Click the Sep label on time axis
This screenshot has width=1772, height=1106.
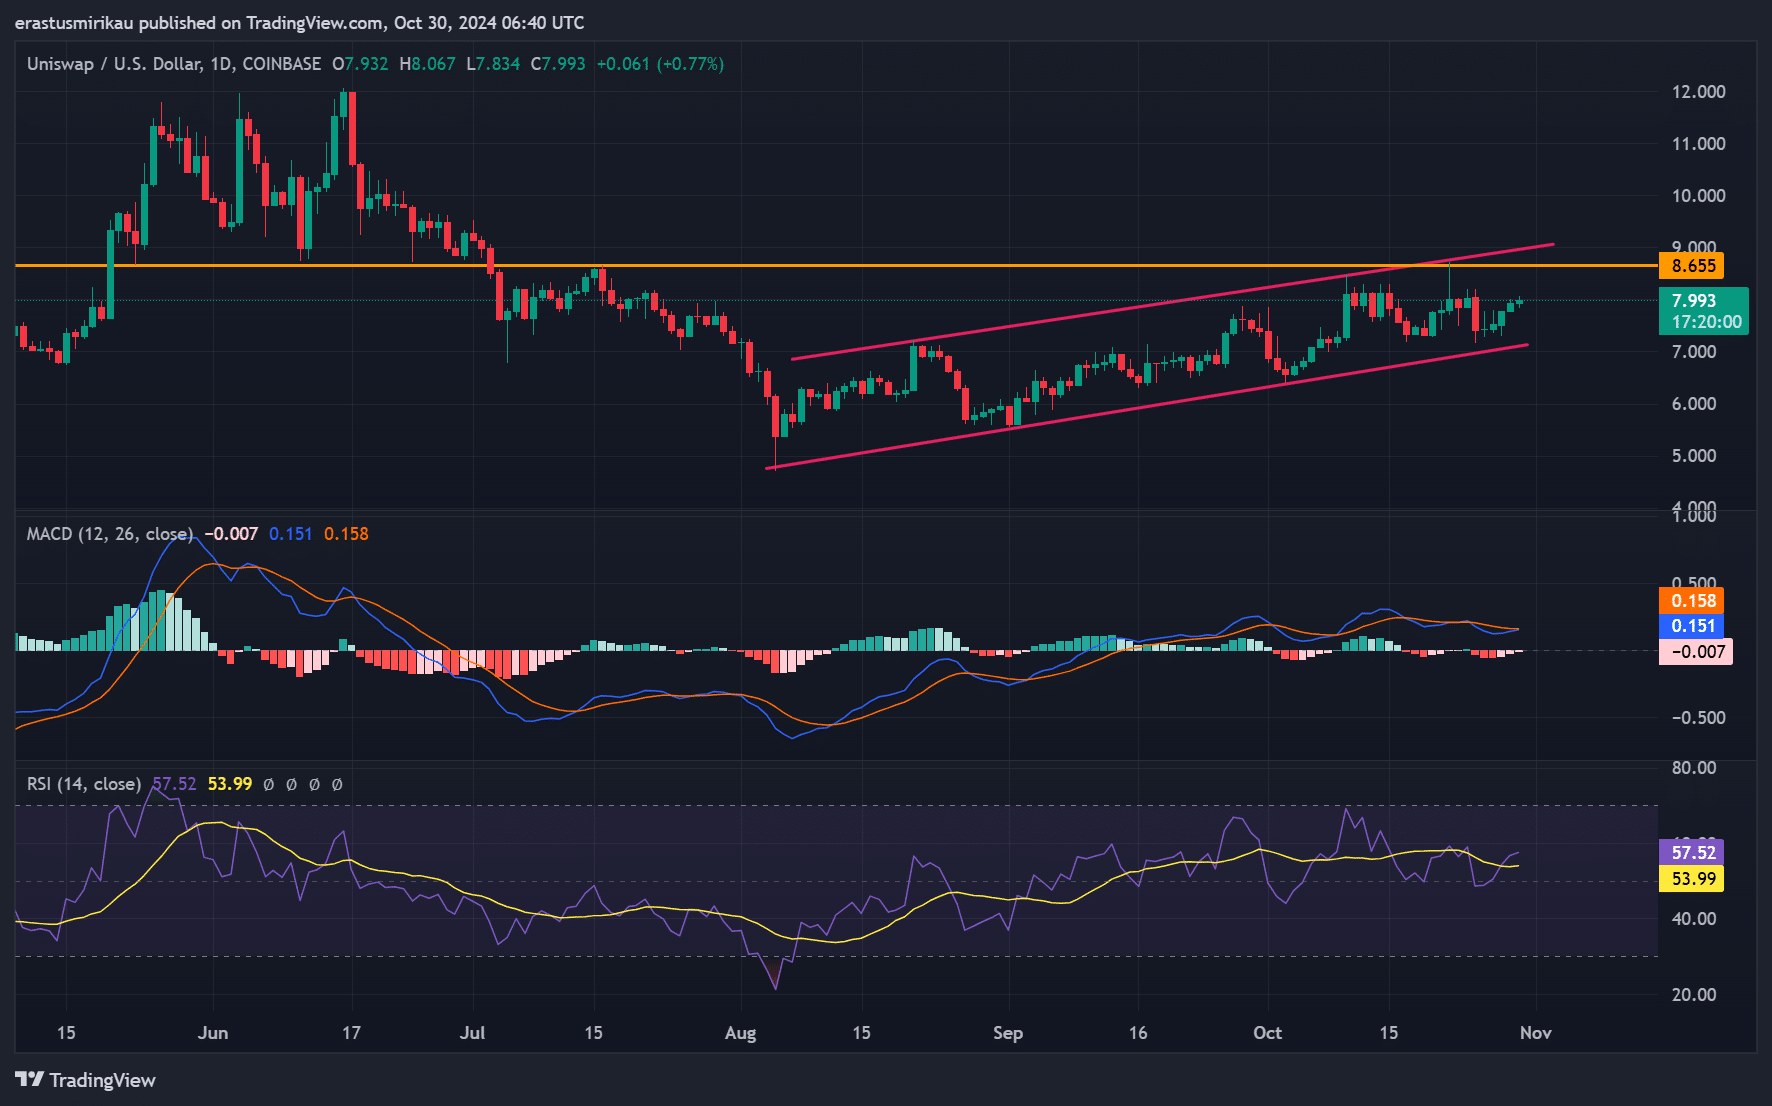tap(1007, 1033)
